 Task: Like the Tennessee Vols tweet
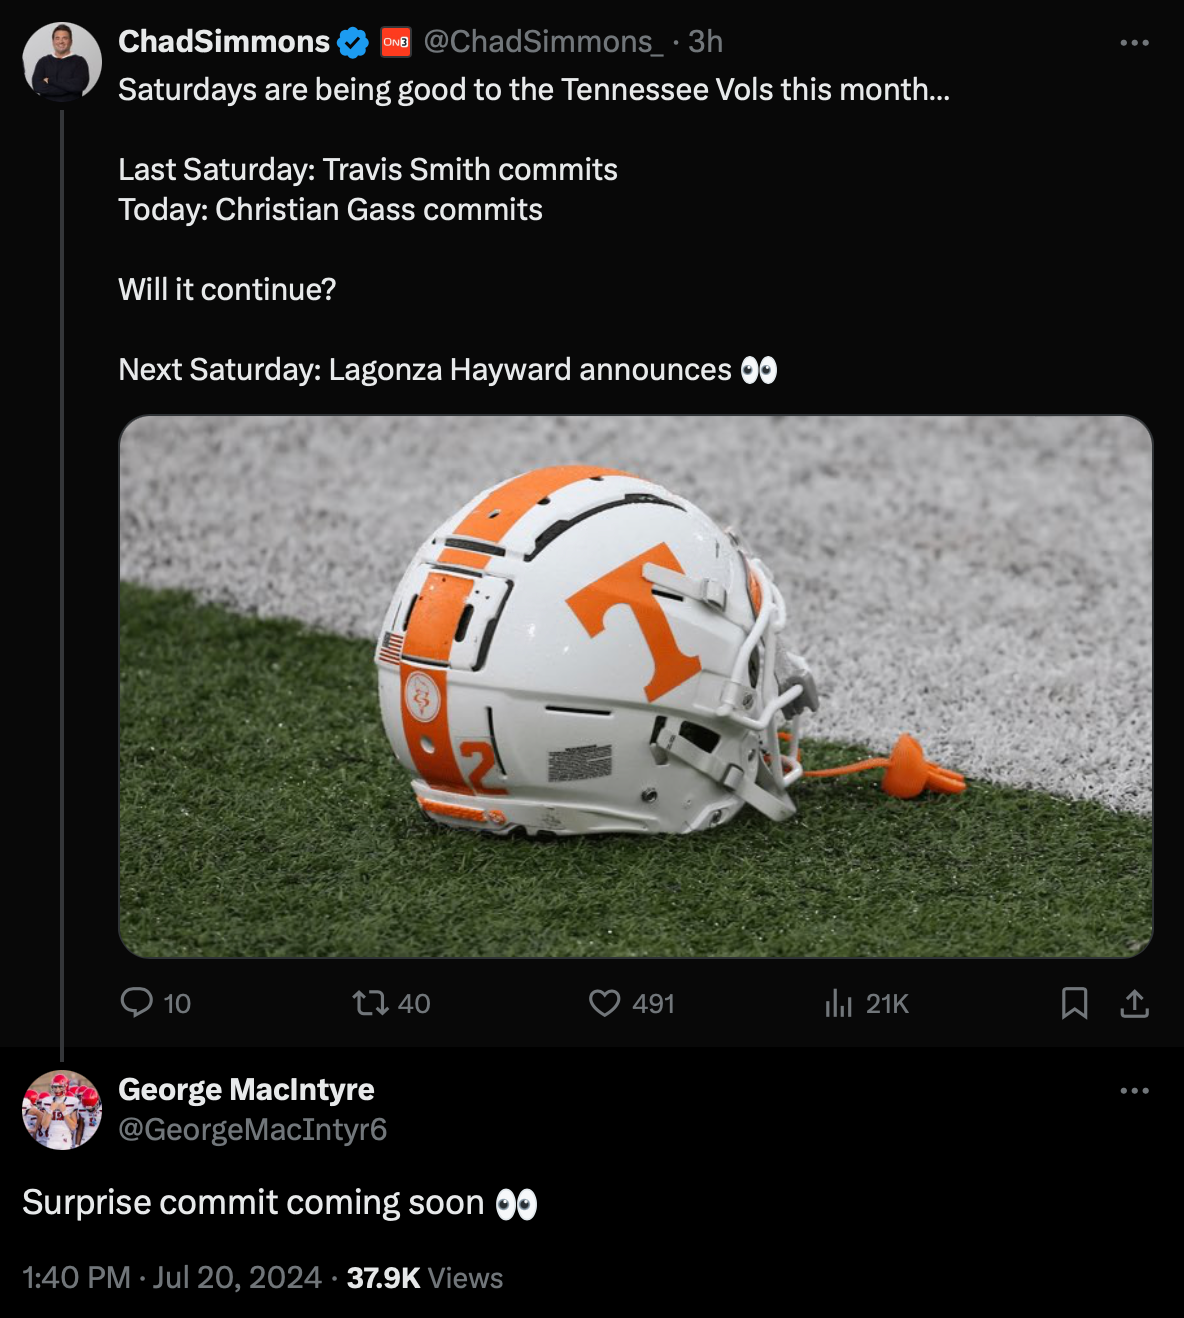604,1002
